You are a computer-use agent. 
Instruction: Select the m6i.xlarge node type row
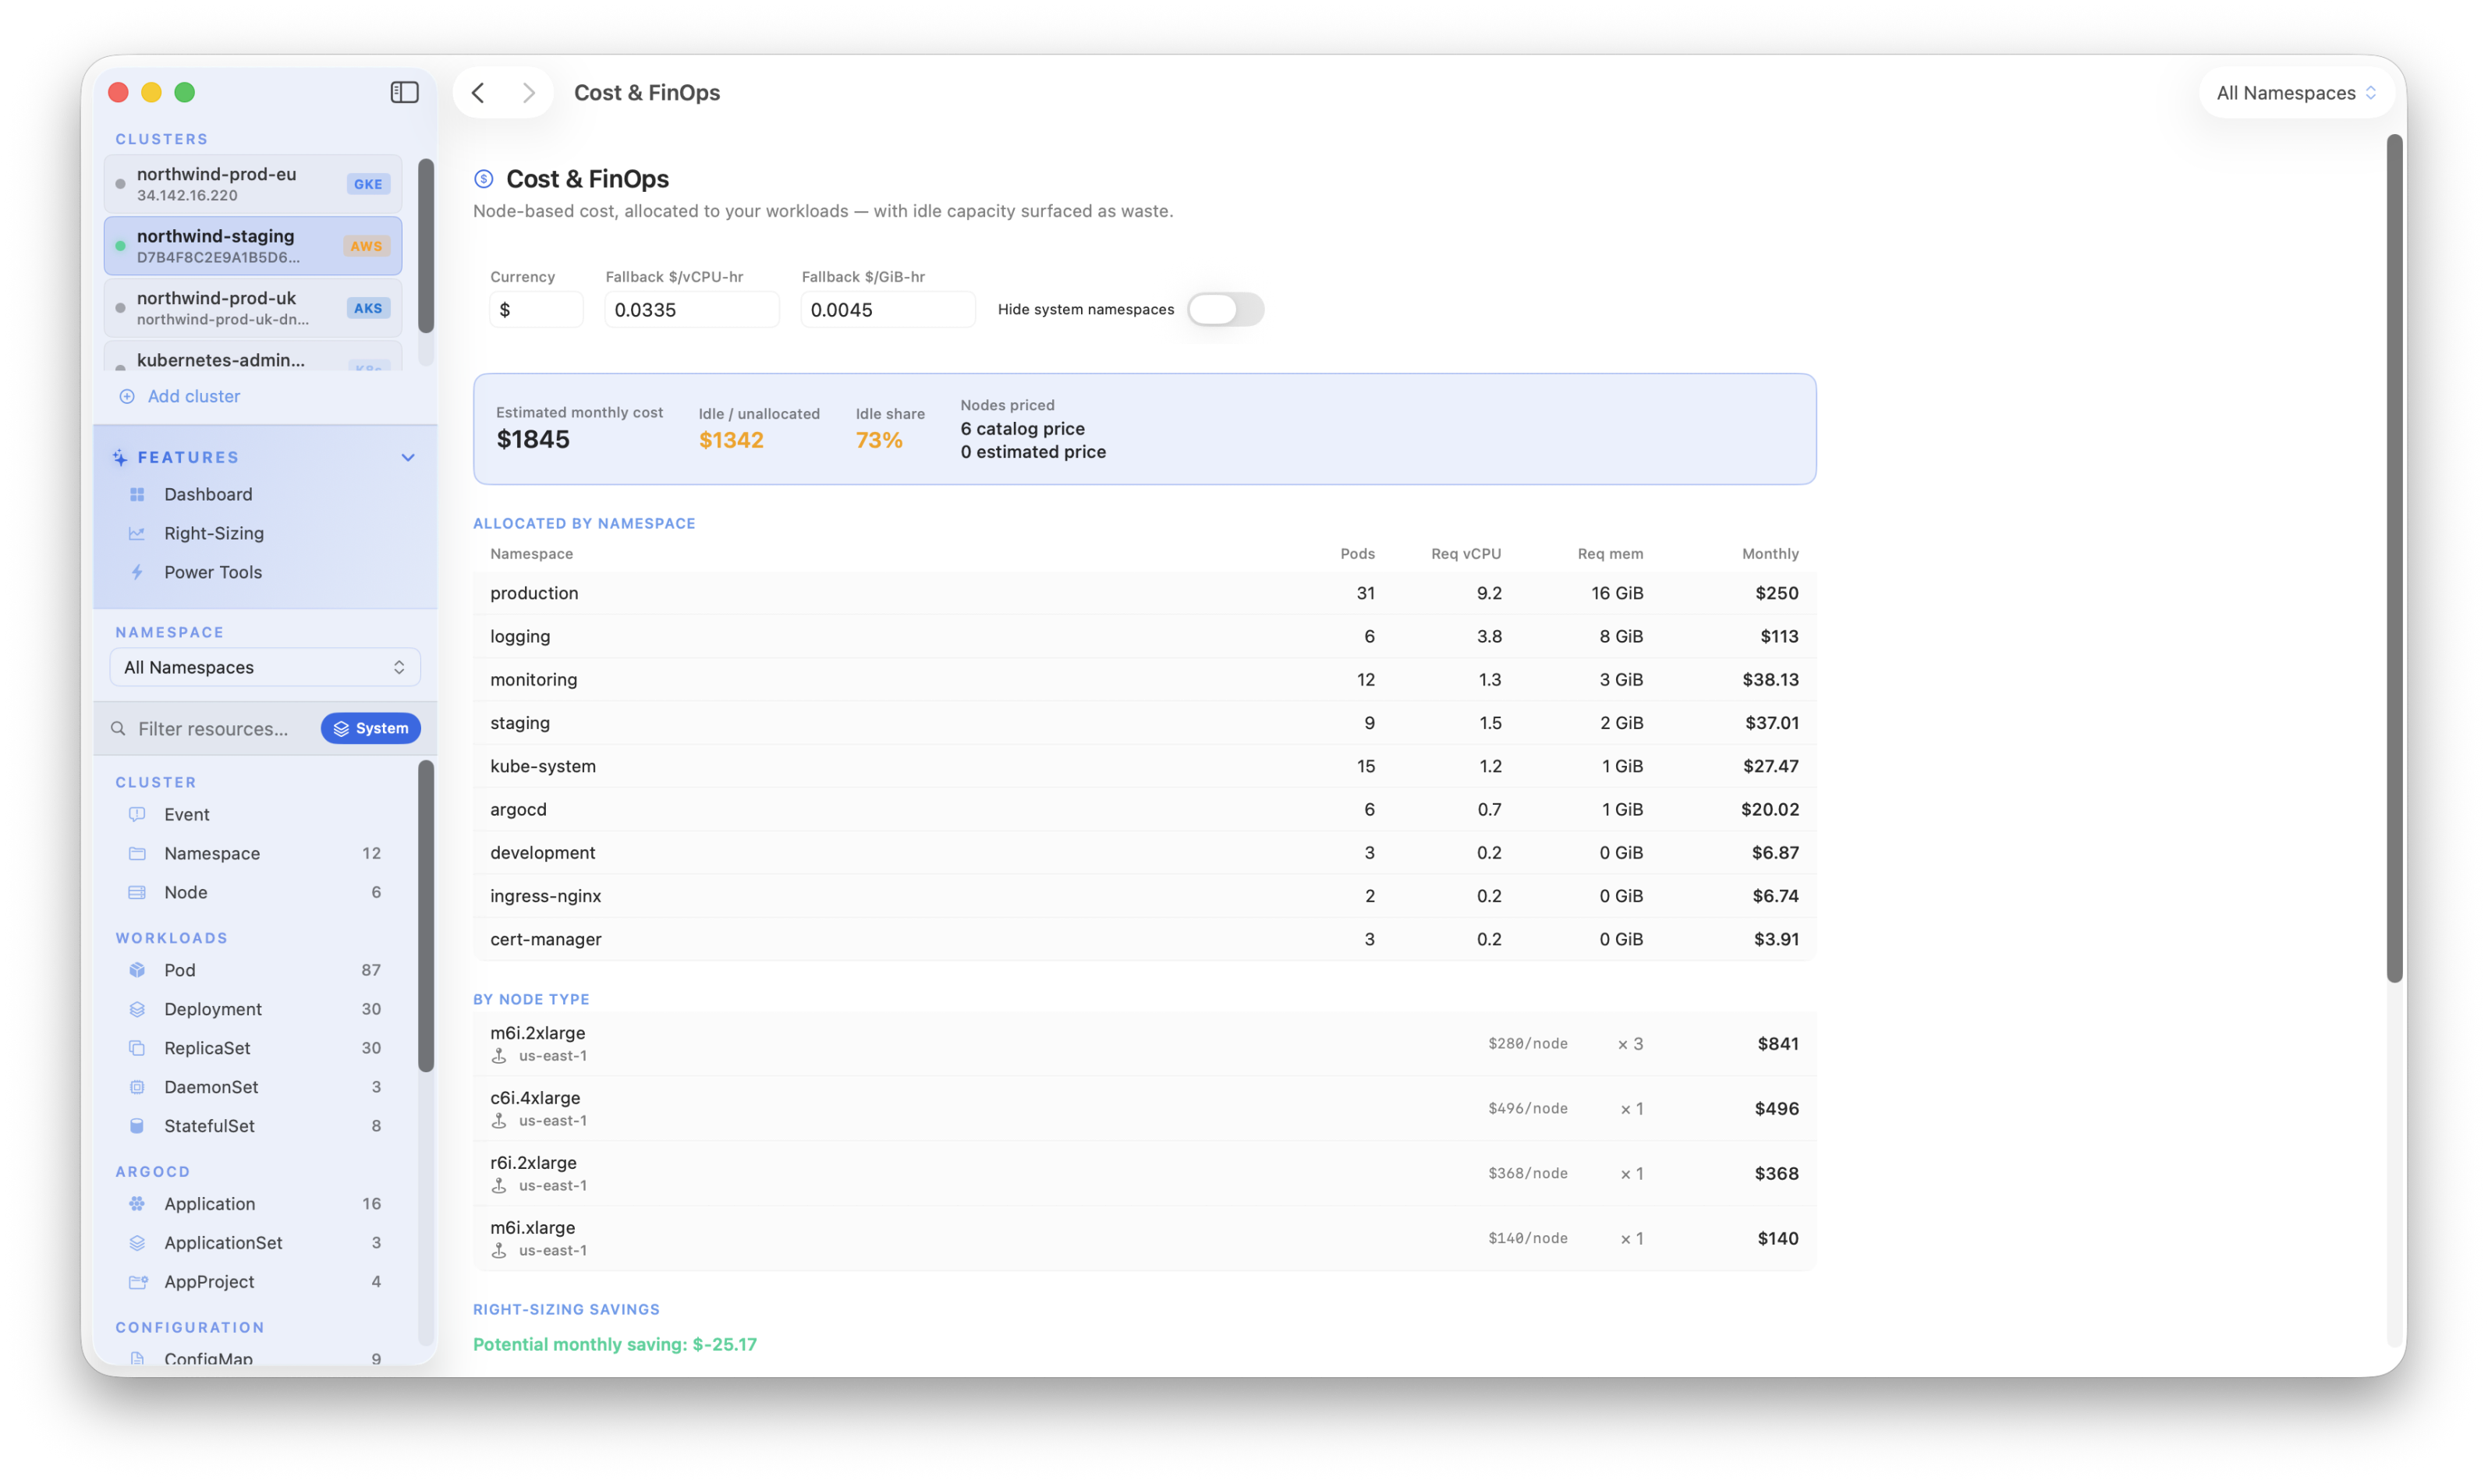[1144, 1238]
